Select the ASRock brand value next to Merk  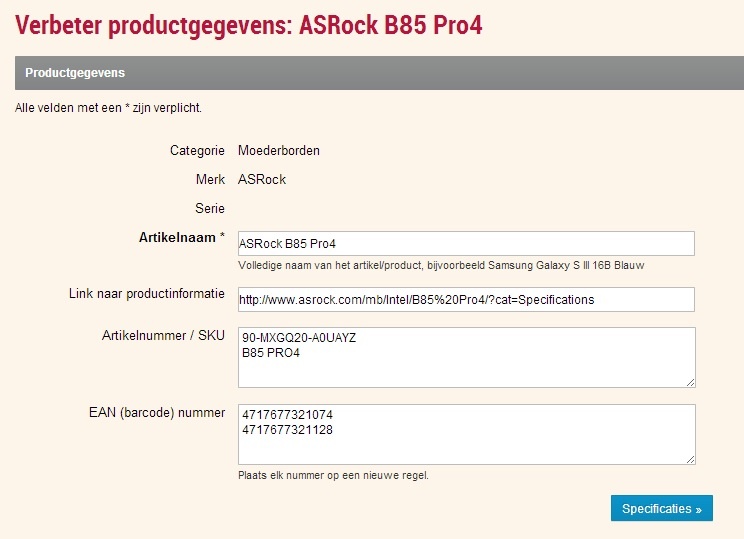(x=262, y=180)
